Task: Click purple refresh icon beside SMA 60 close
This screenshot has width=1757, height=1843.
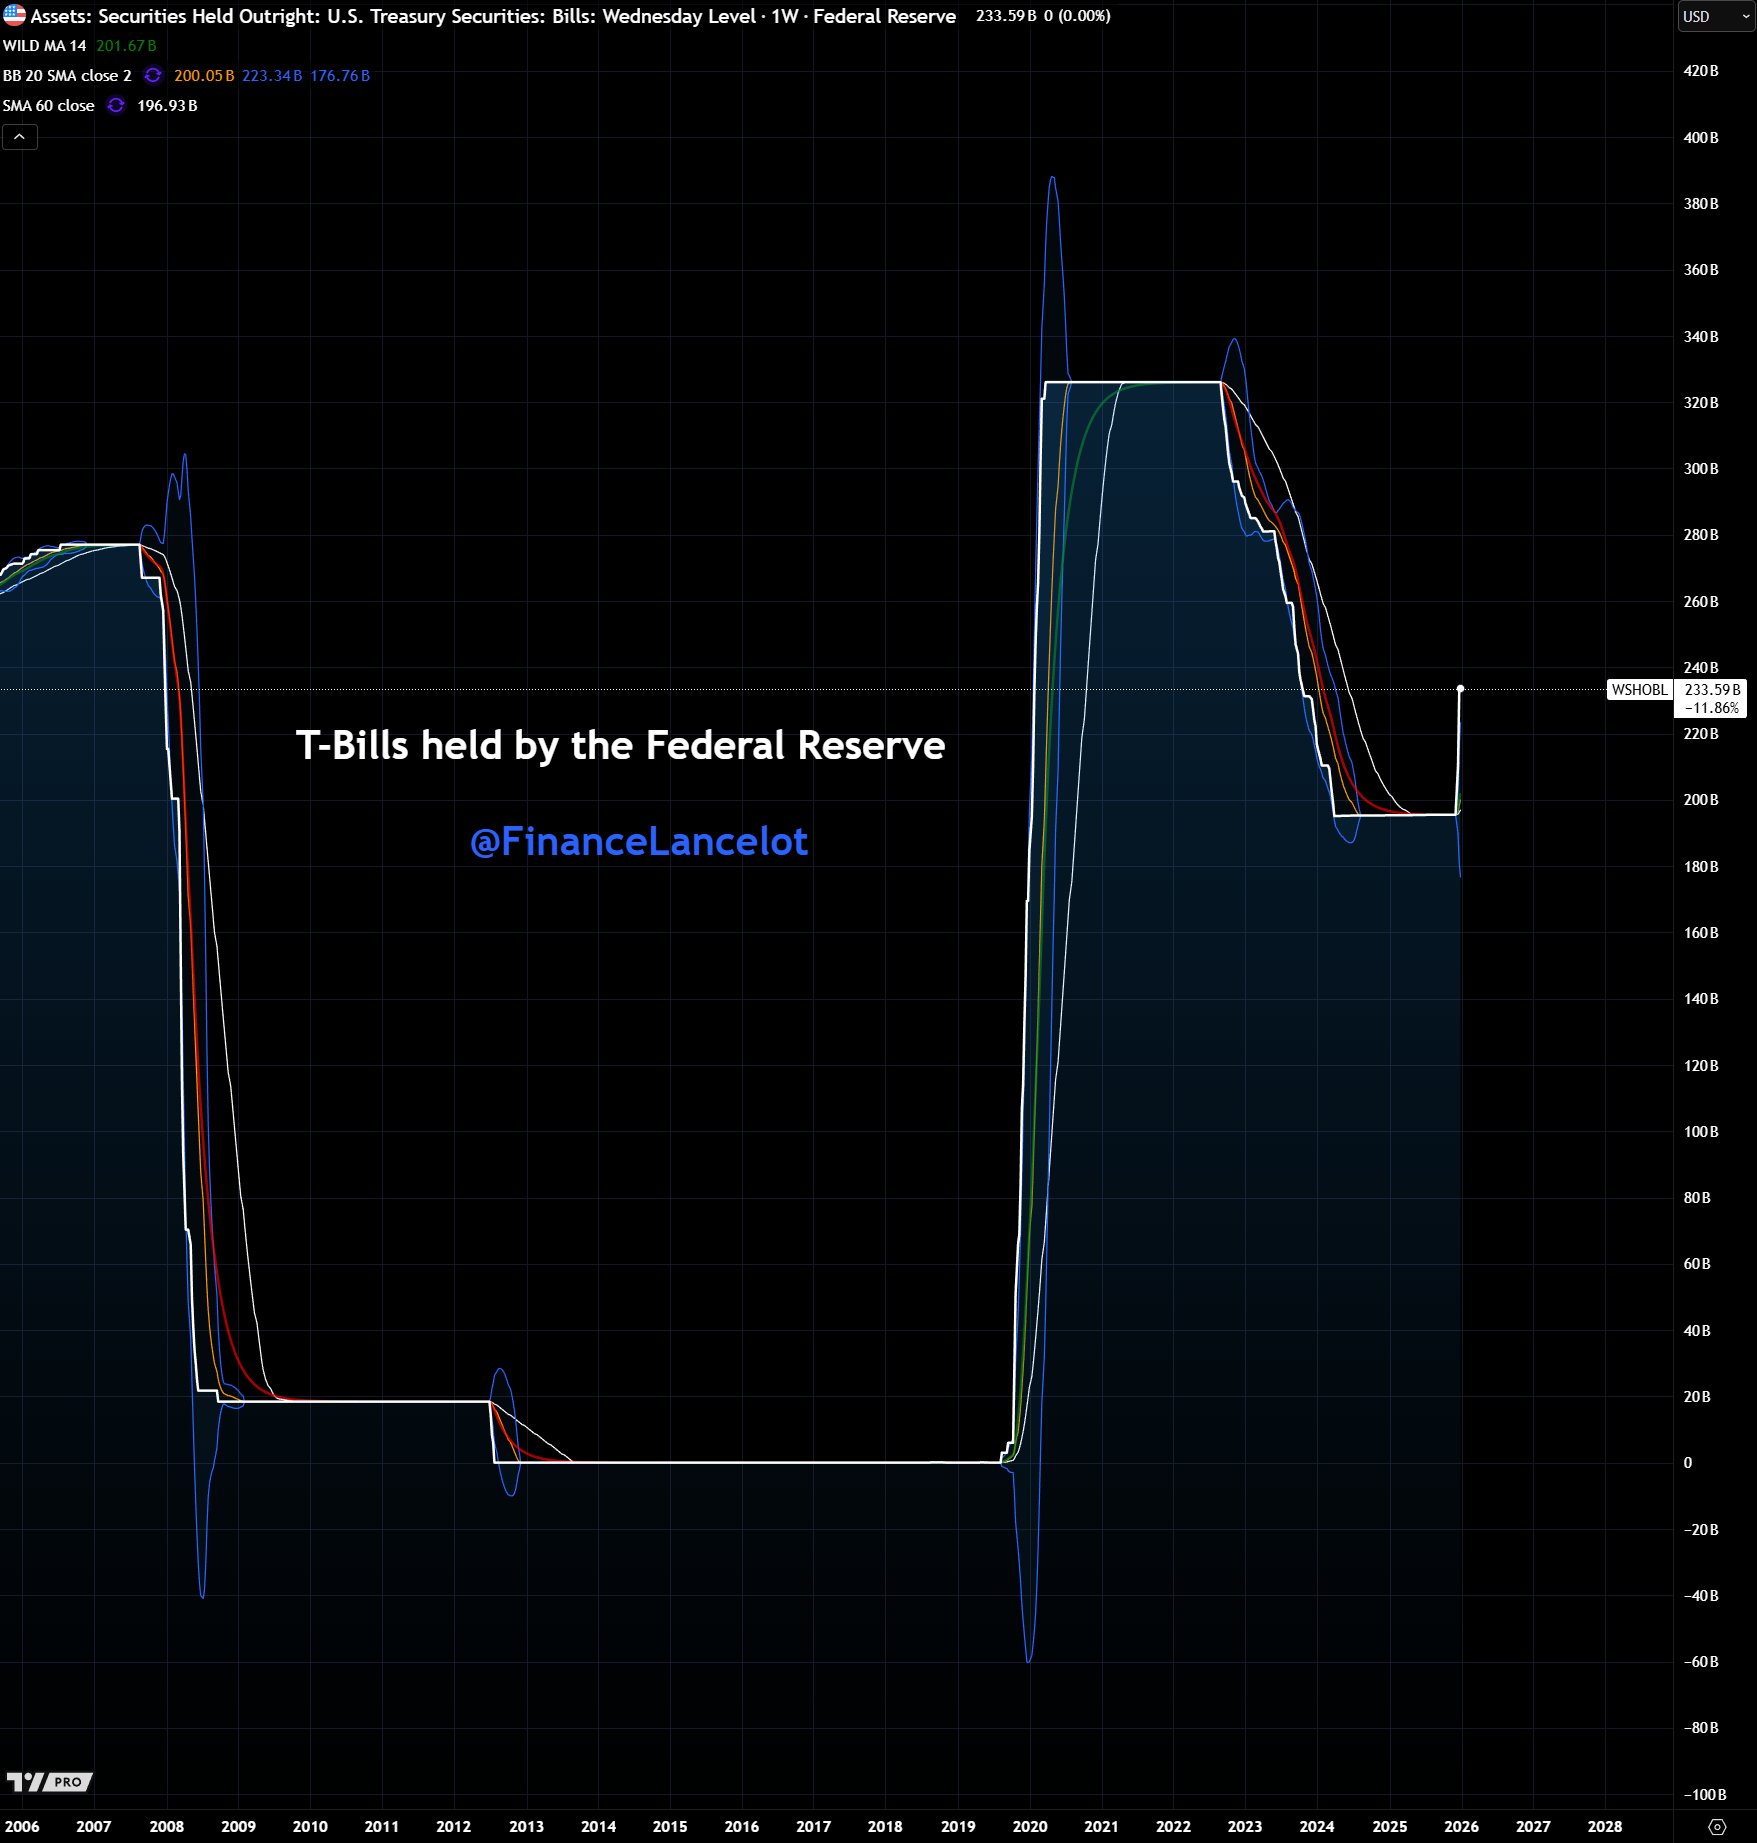Action: coord(116,106)
